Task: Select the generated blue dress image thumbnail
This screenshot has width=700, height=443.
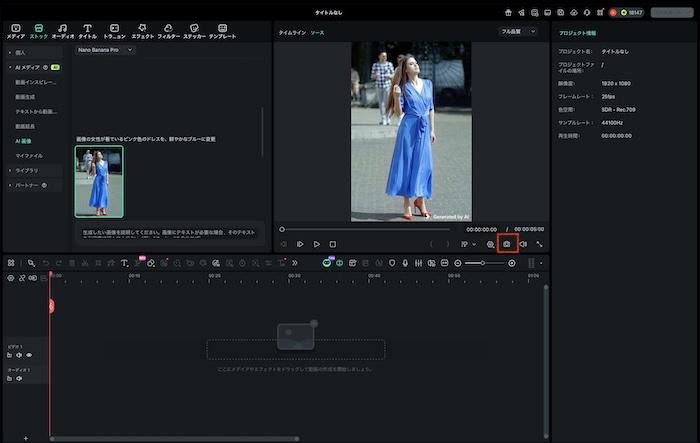Action: (99, 181)
